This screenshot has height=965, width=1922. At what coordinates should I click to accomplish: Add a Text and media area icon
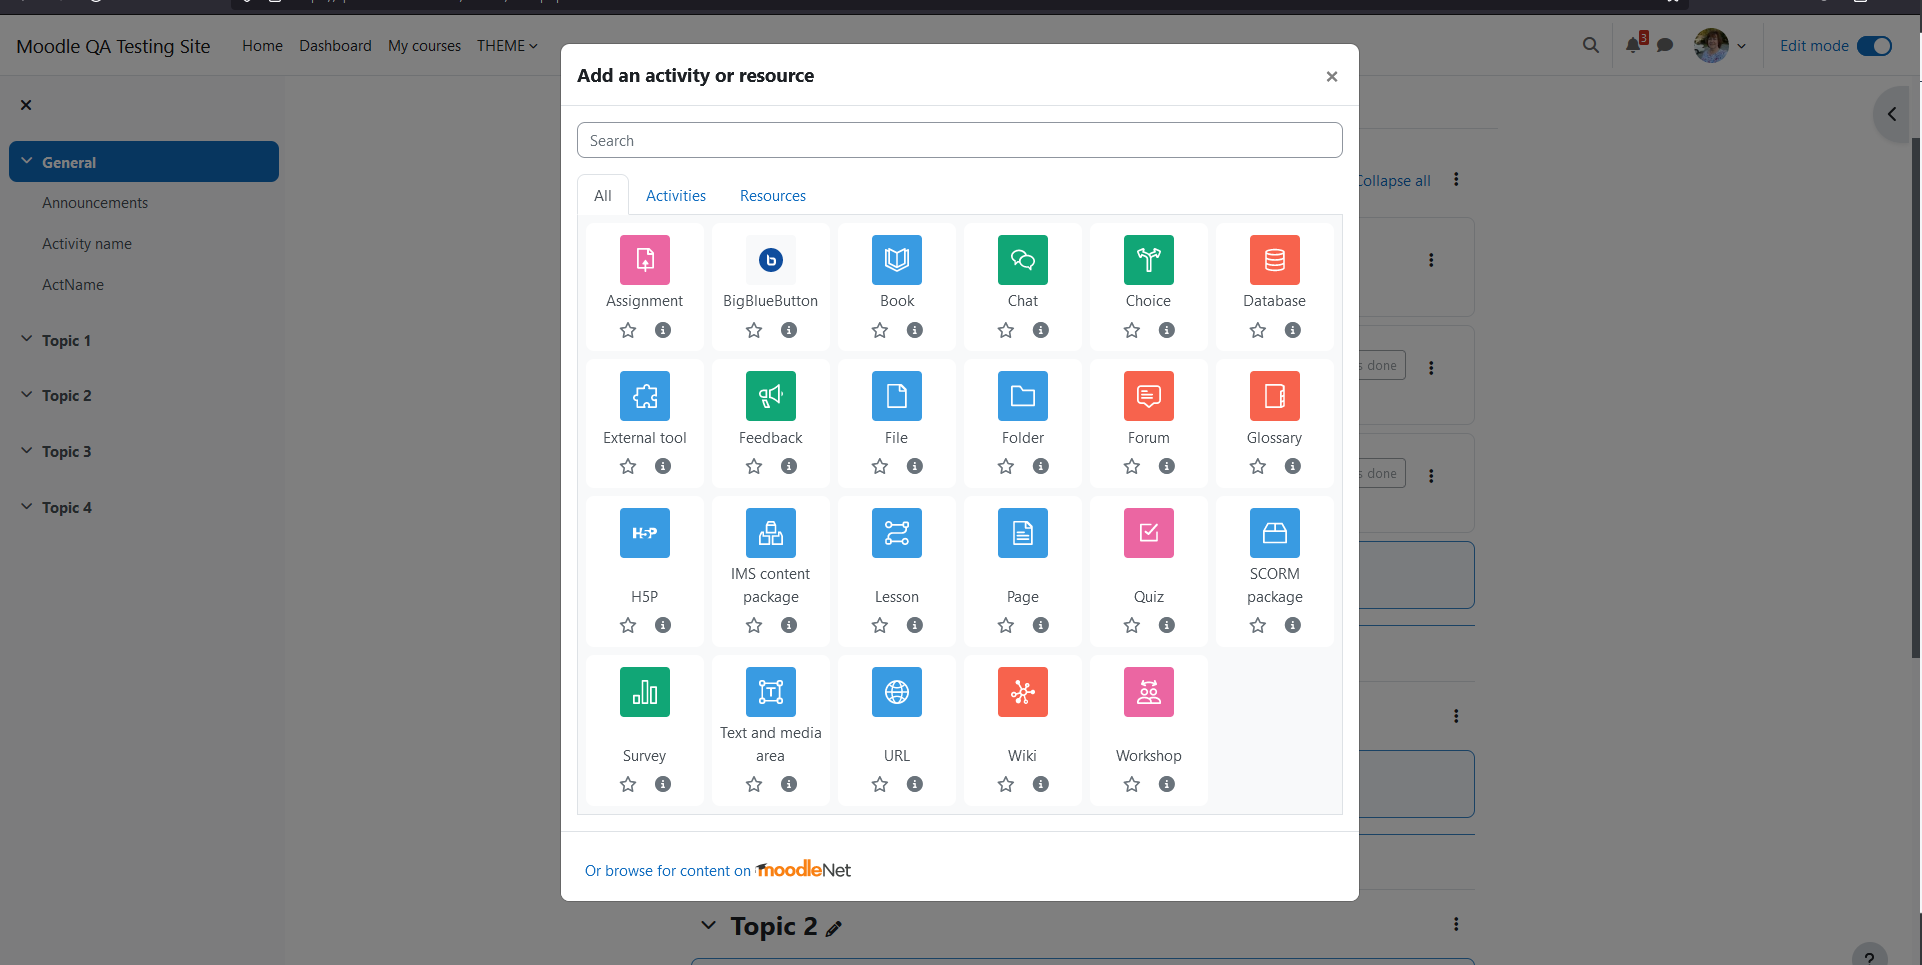tap(771, 692)
